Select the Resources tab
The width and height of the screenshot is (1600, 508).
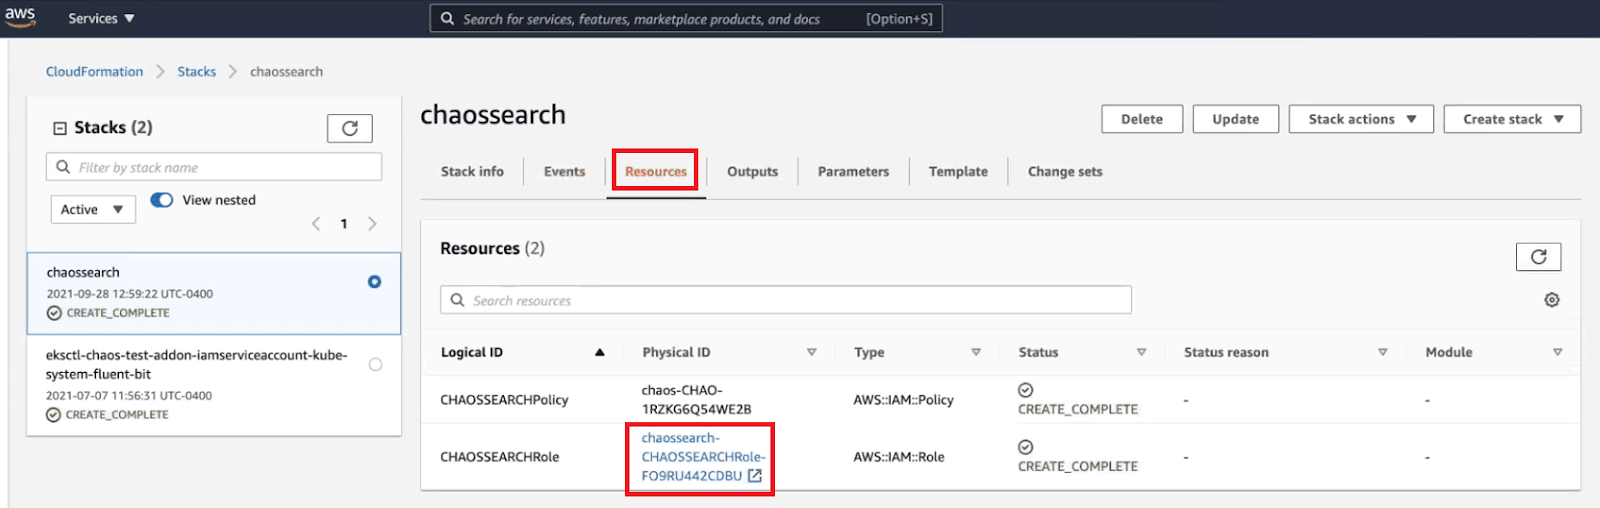point(656,172)
